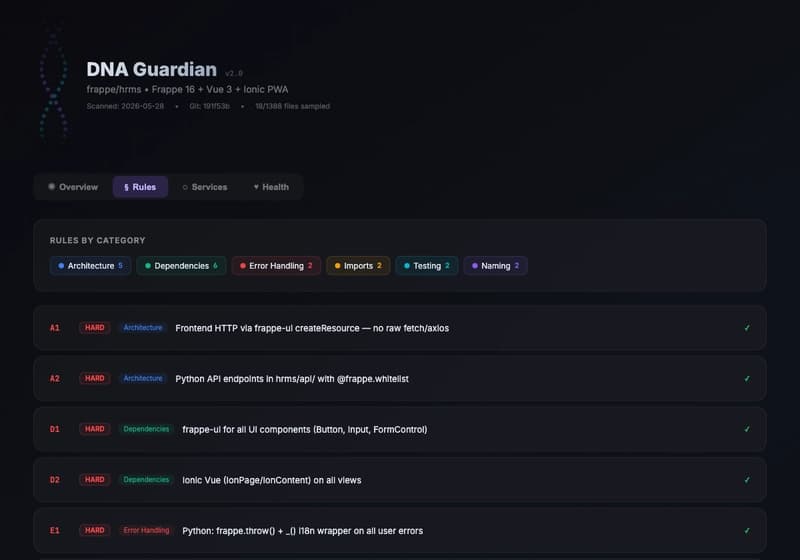The image size is (800, 560).
Task: Filter by Architecture category chip
Action: [x=90, y=266]
